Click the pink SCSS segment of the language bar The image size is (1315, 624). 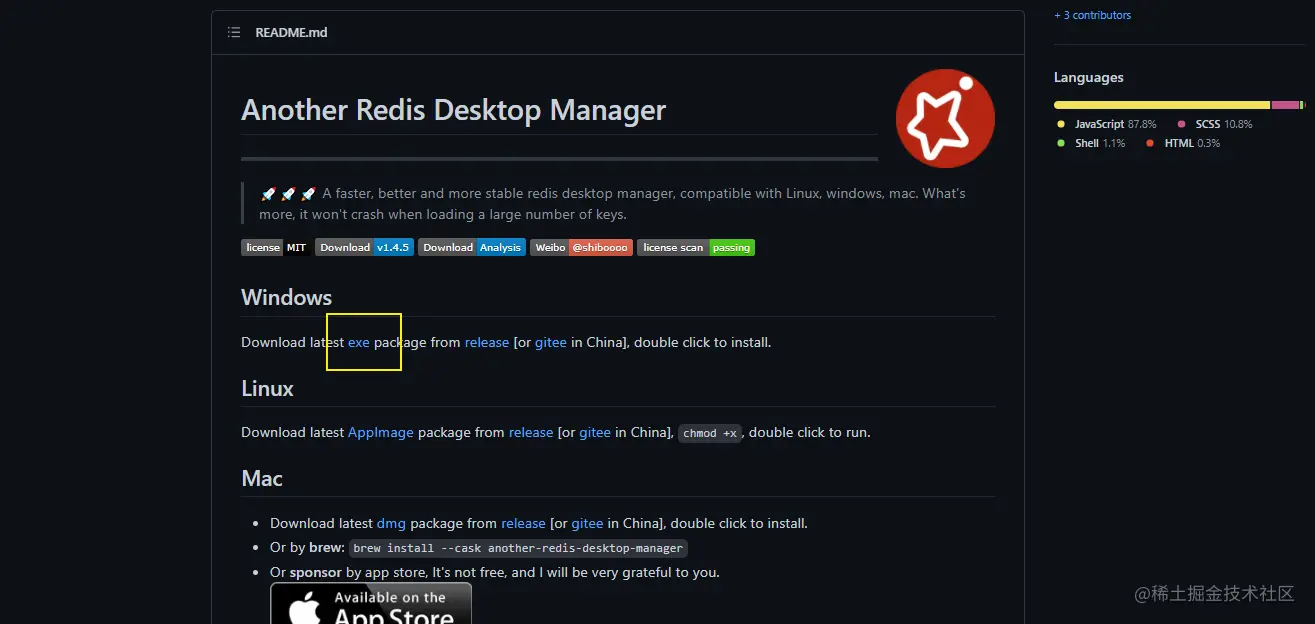coord(1285,105)
